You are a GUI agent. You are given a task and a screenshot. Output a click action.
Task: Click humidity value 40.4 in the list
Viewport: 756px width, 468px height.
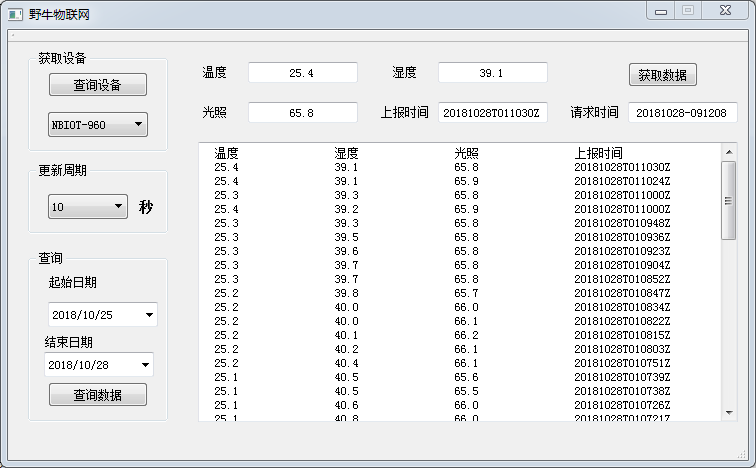(346, 363)
